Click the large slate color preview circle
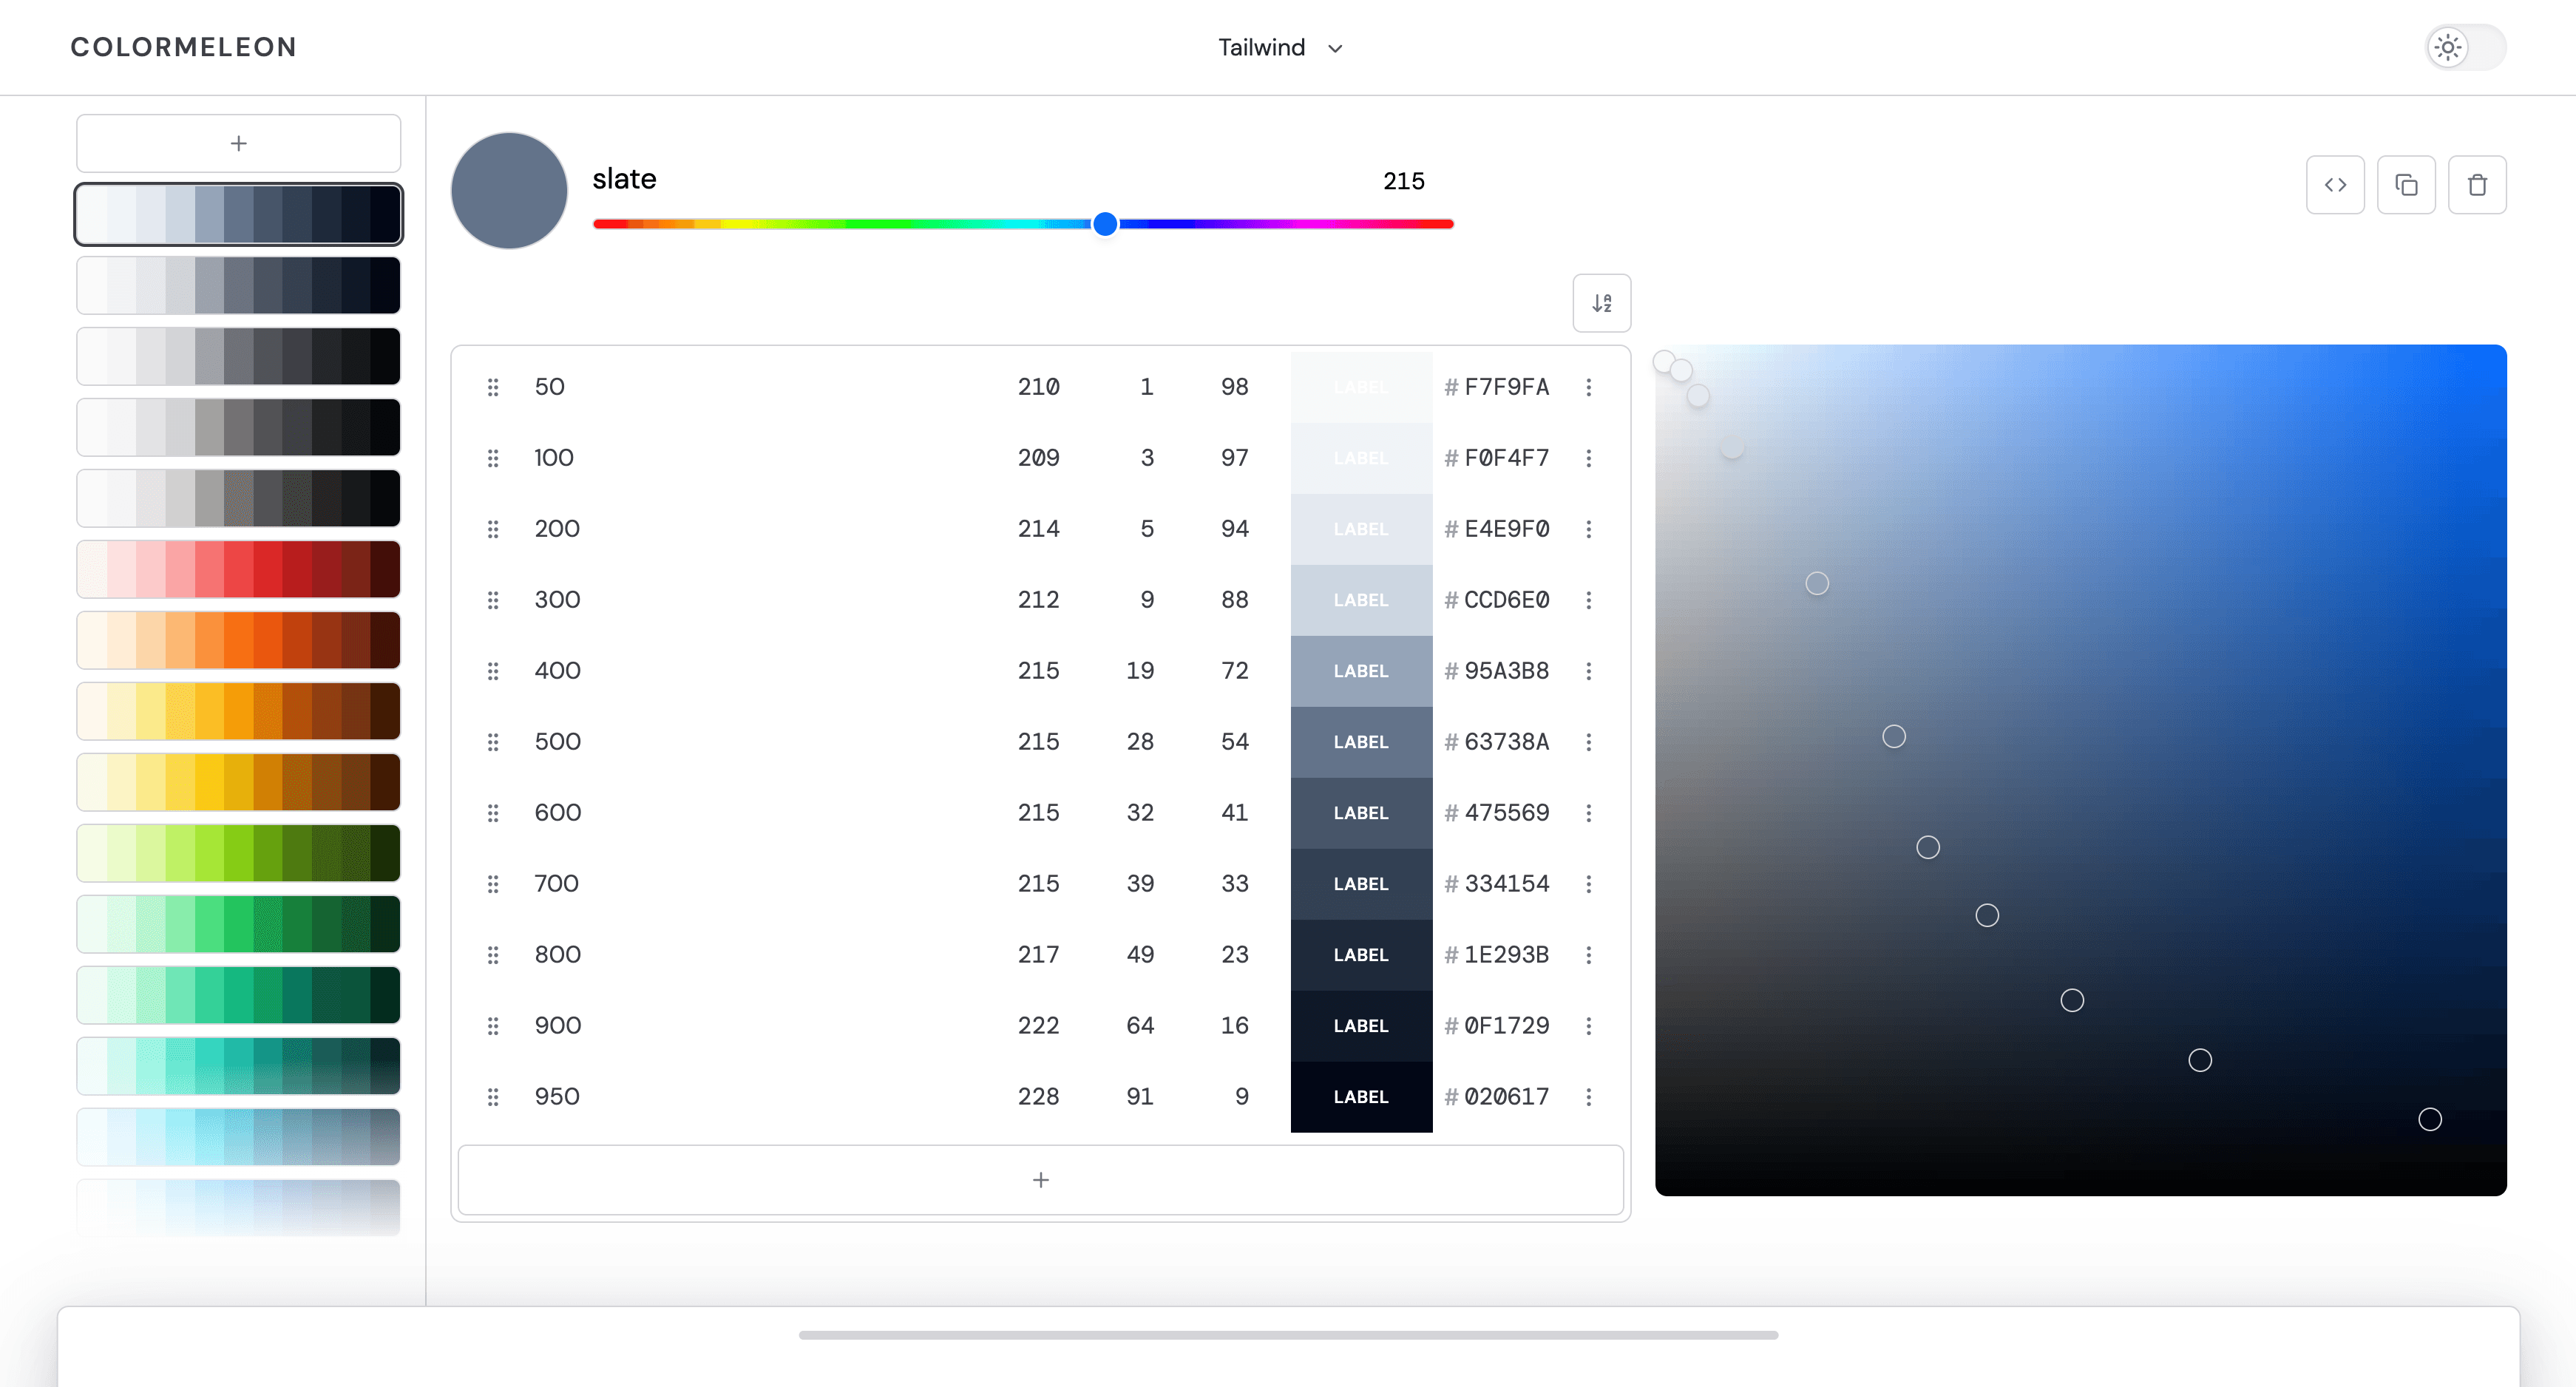This screenshot has width=2576, height=1387. tap(509, 191)
